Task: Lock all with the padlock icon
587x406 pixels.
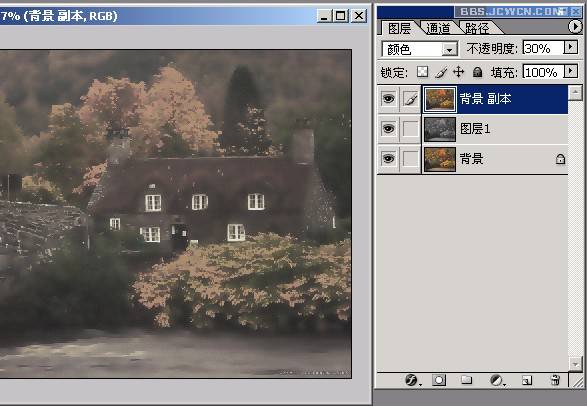Action: (x=477, y=72)
